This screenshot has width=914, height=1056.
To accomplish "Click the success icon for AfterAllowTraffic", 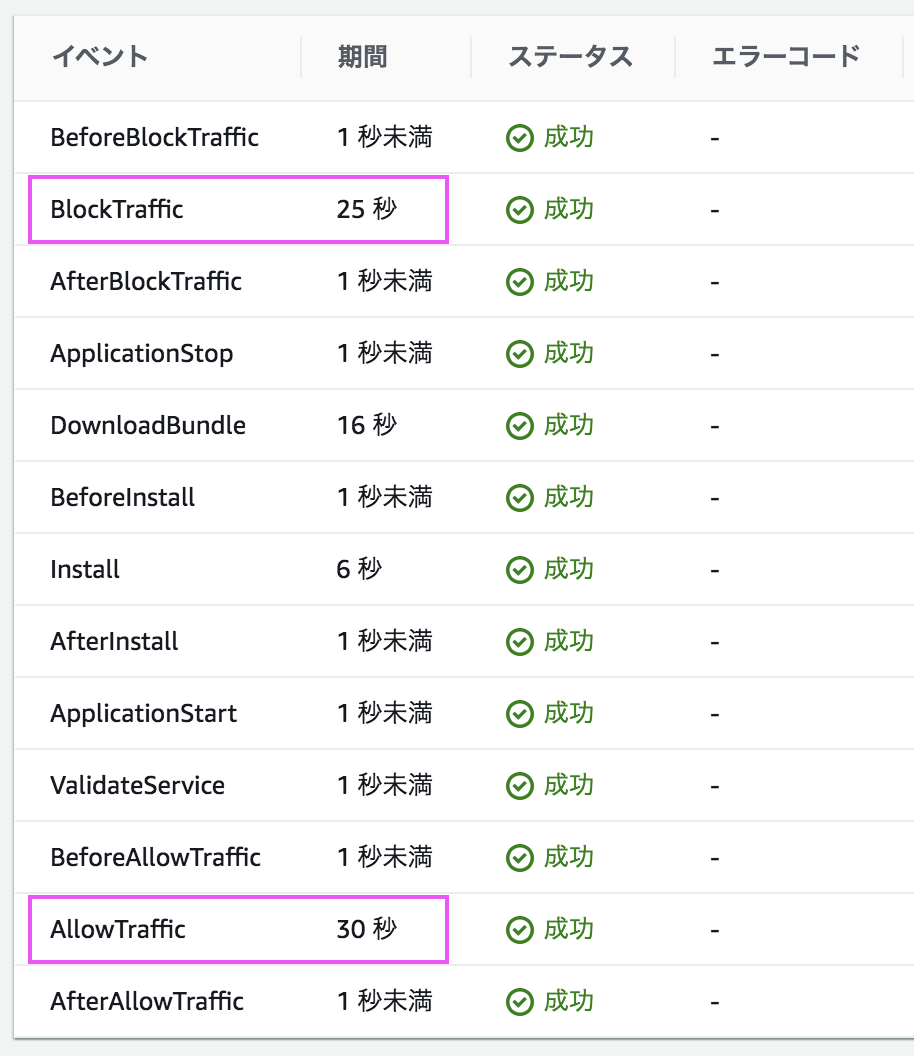I will click(x=519, y=1002).
